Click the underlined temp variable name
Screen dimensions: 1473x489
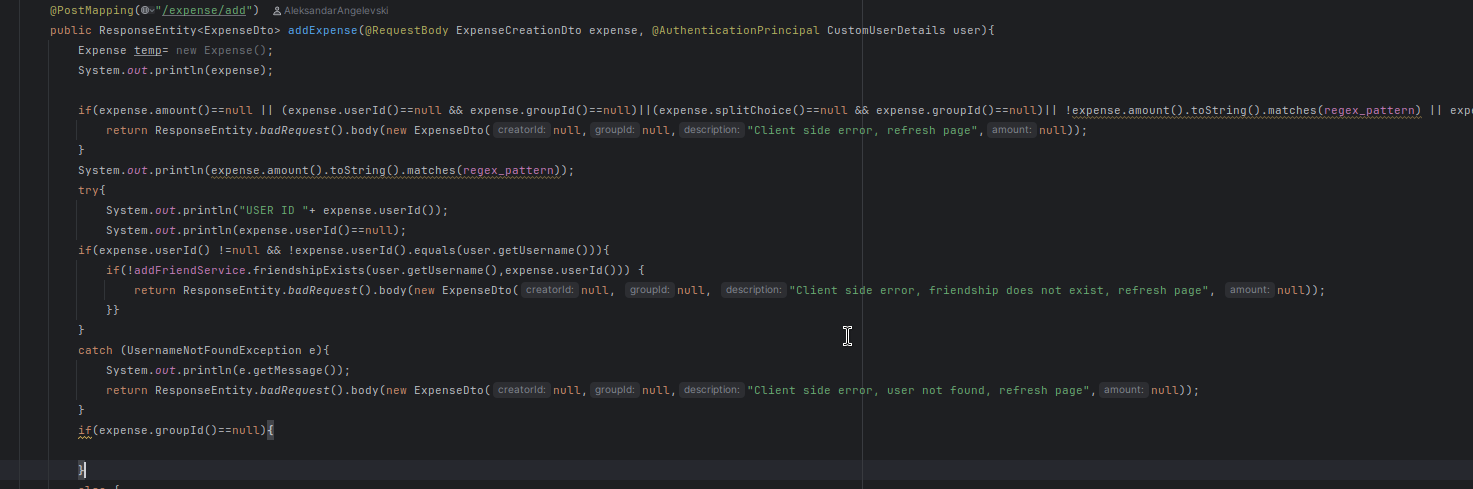pos(147,50)
